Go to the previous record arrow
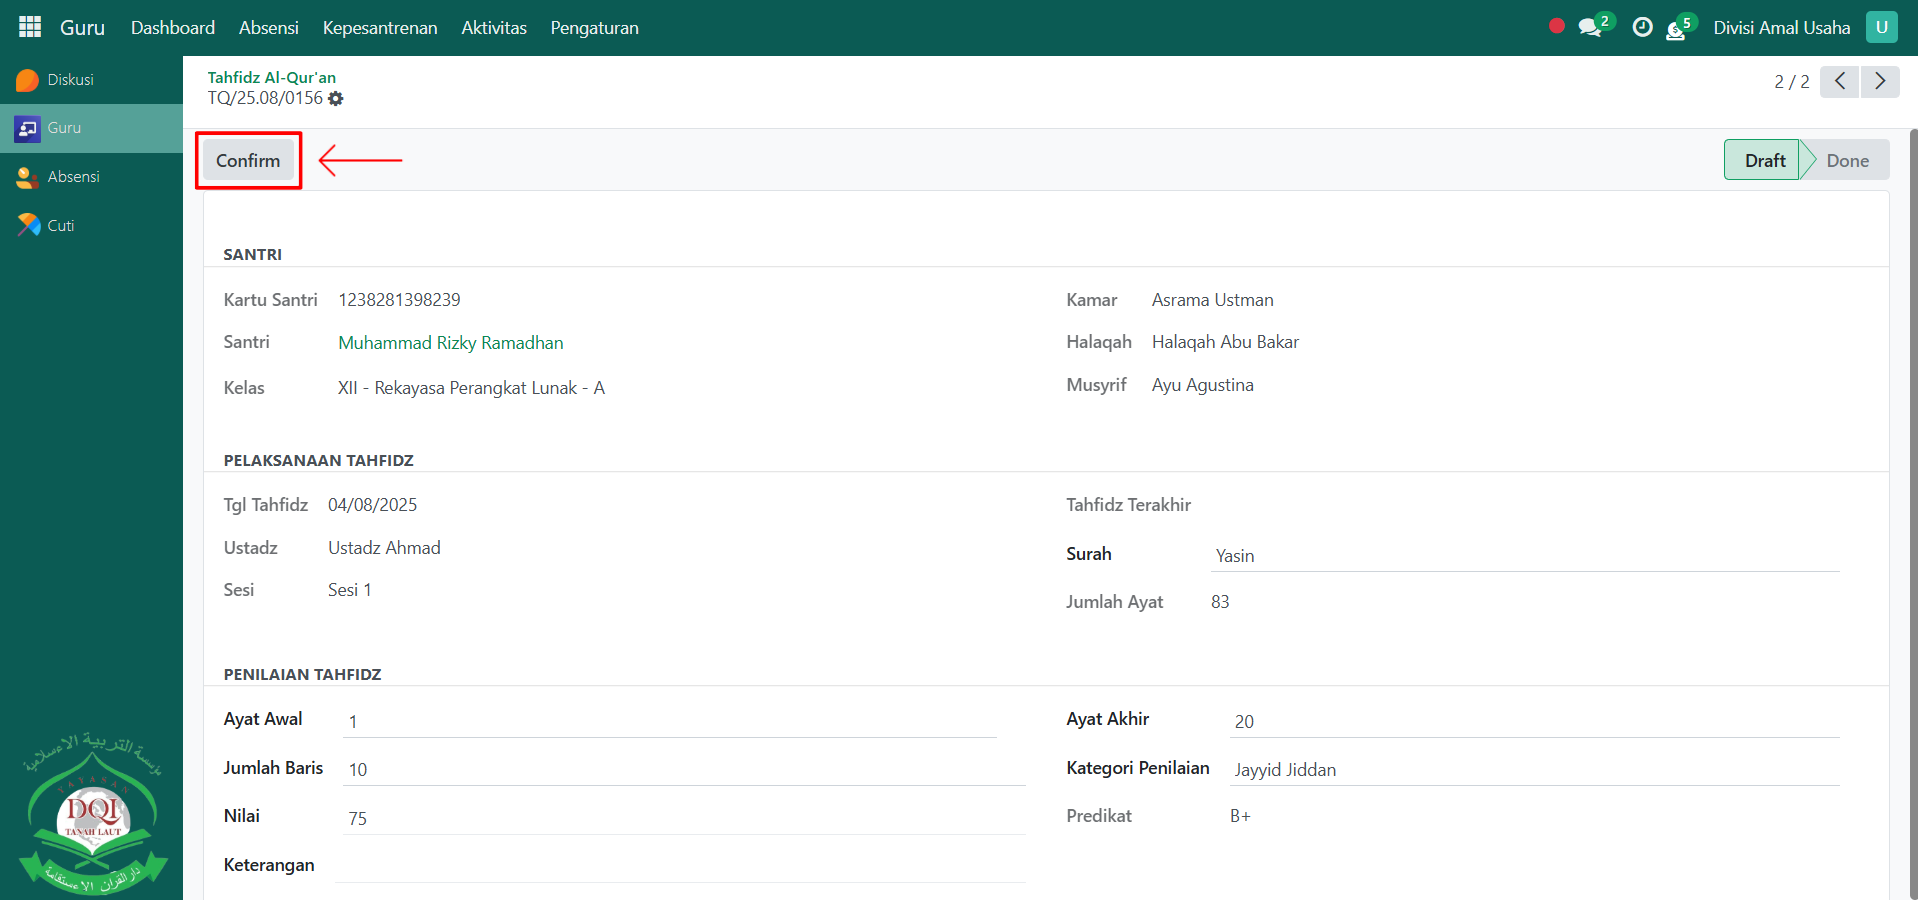 pos(1839,81)
